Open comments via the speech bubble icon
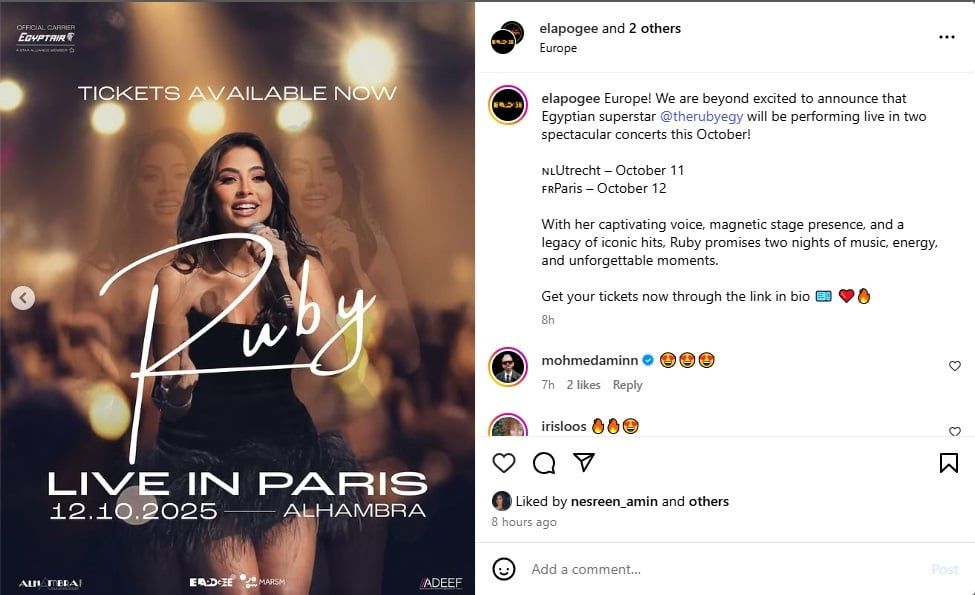 pos(544,463)
